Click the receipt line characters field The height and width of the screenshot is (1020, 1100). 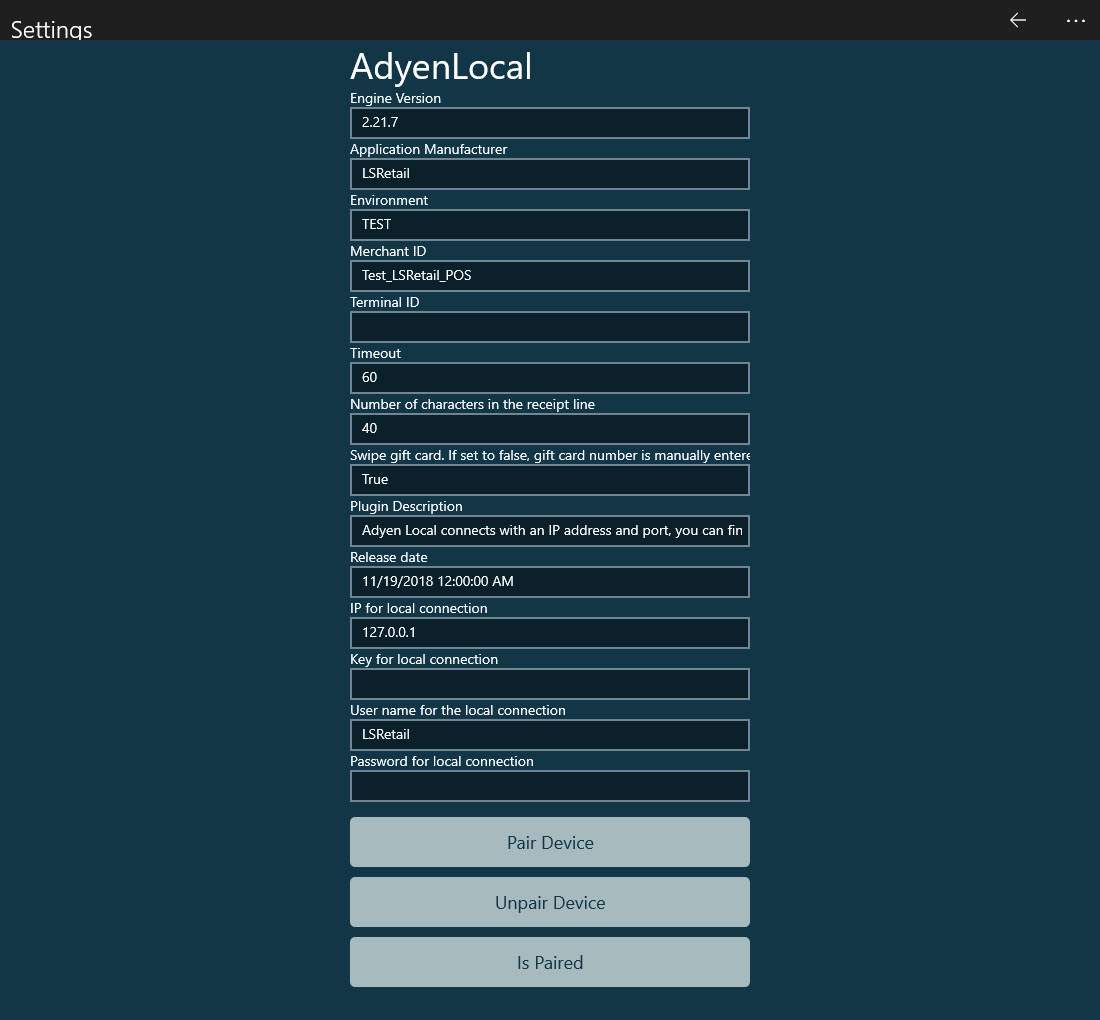click(x=549, y=429)
